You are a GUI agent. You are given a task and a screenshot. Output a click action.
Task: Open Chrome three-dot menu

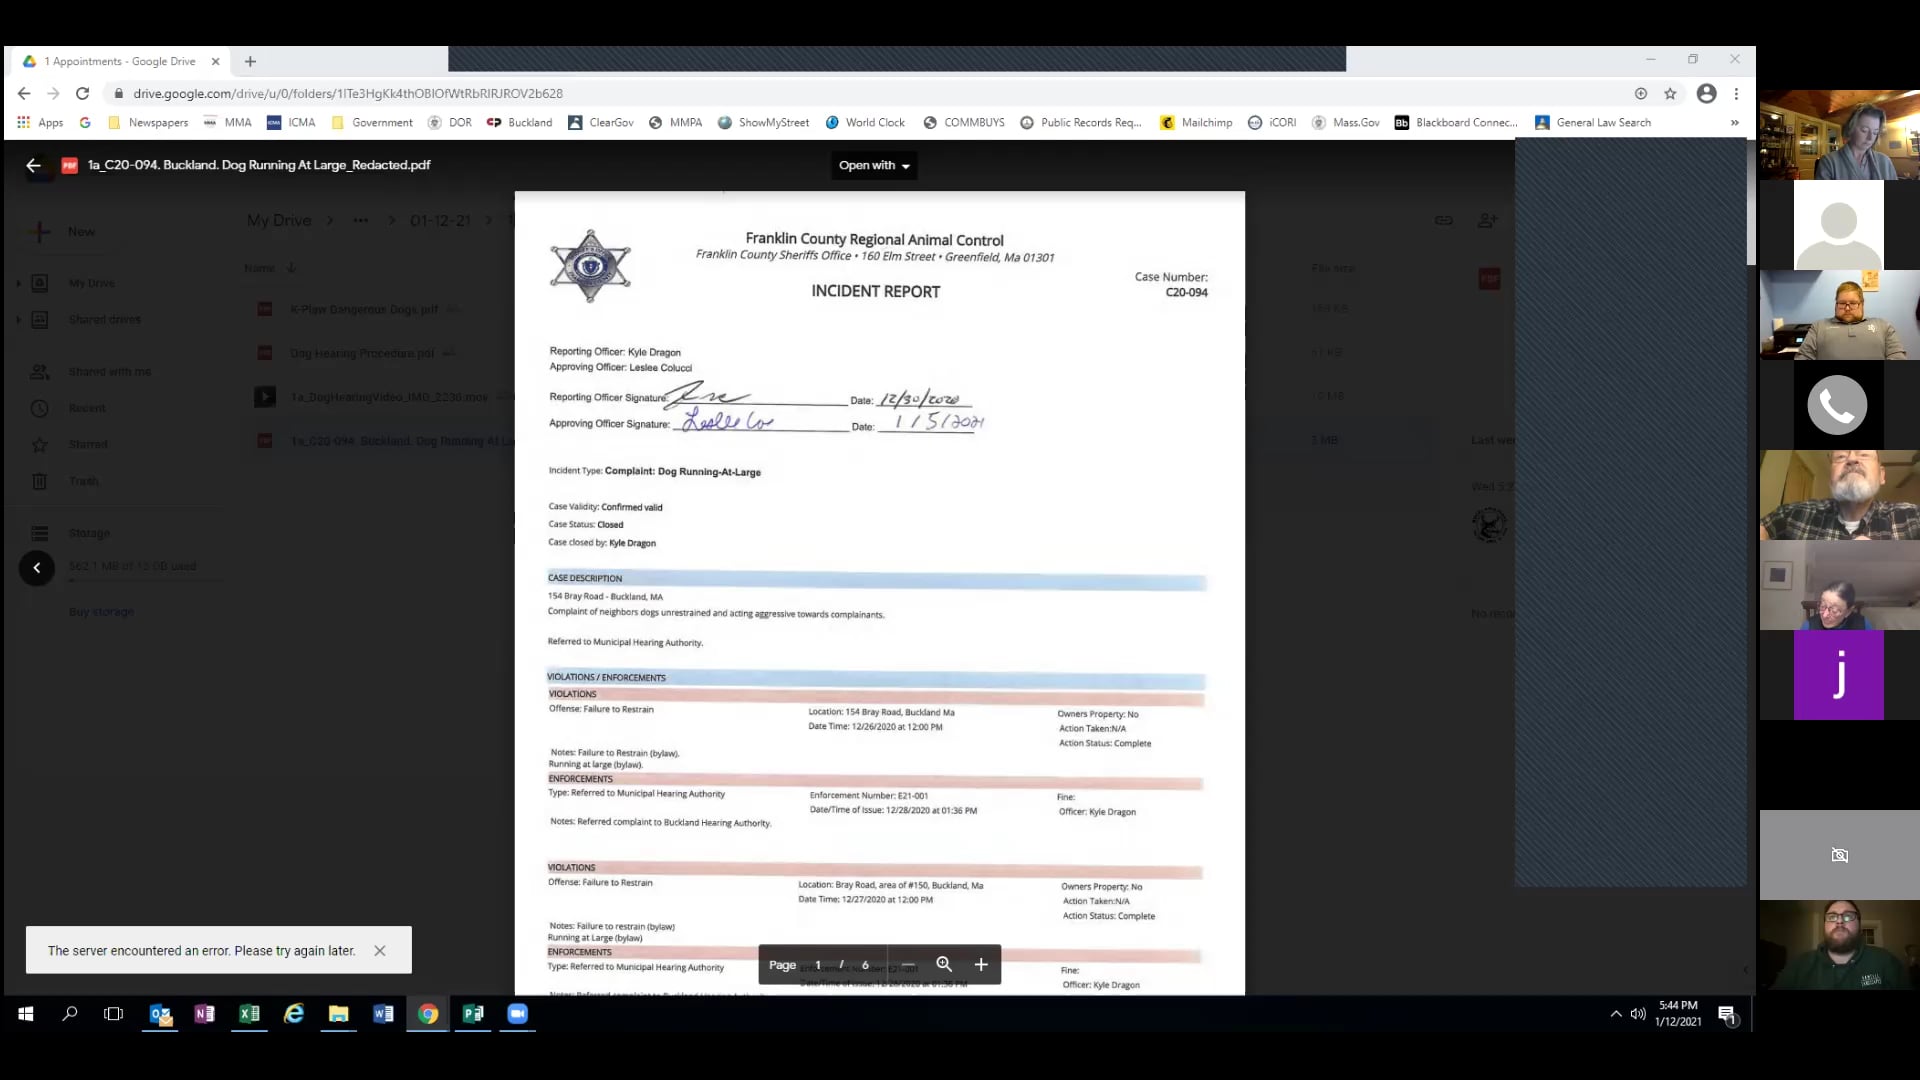(x=1736, y=93)
